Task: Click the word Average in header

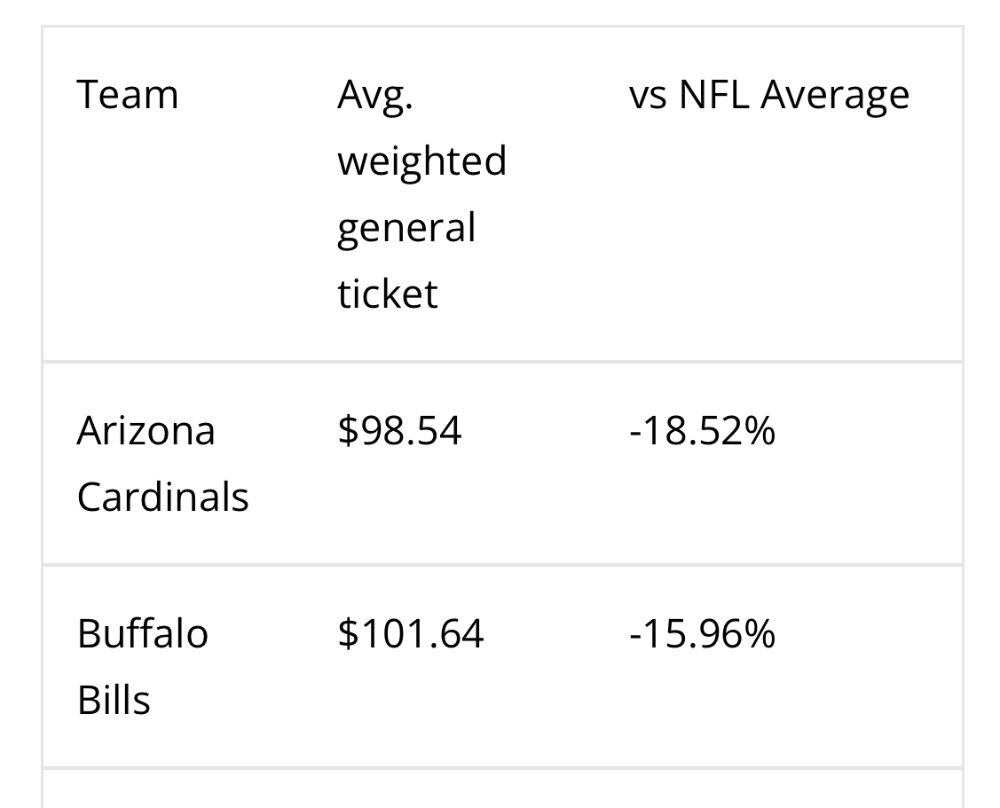Action: pyautogui.click(x=835, y=97)
